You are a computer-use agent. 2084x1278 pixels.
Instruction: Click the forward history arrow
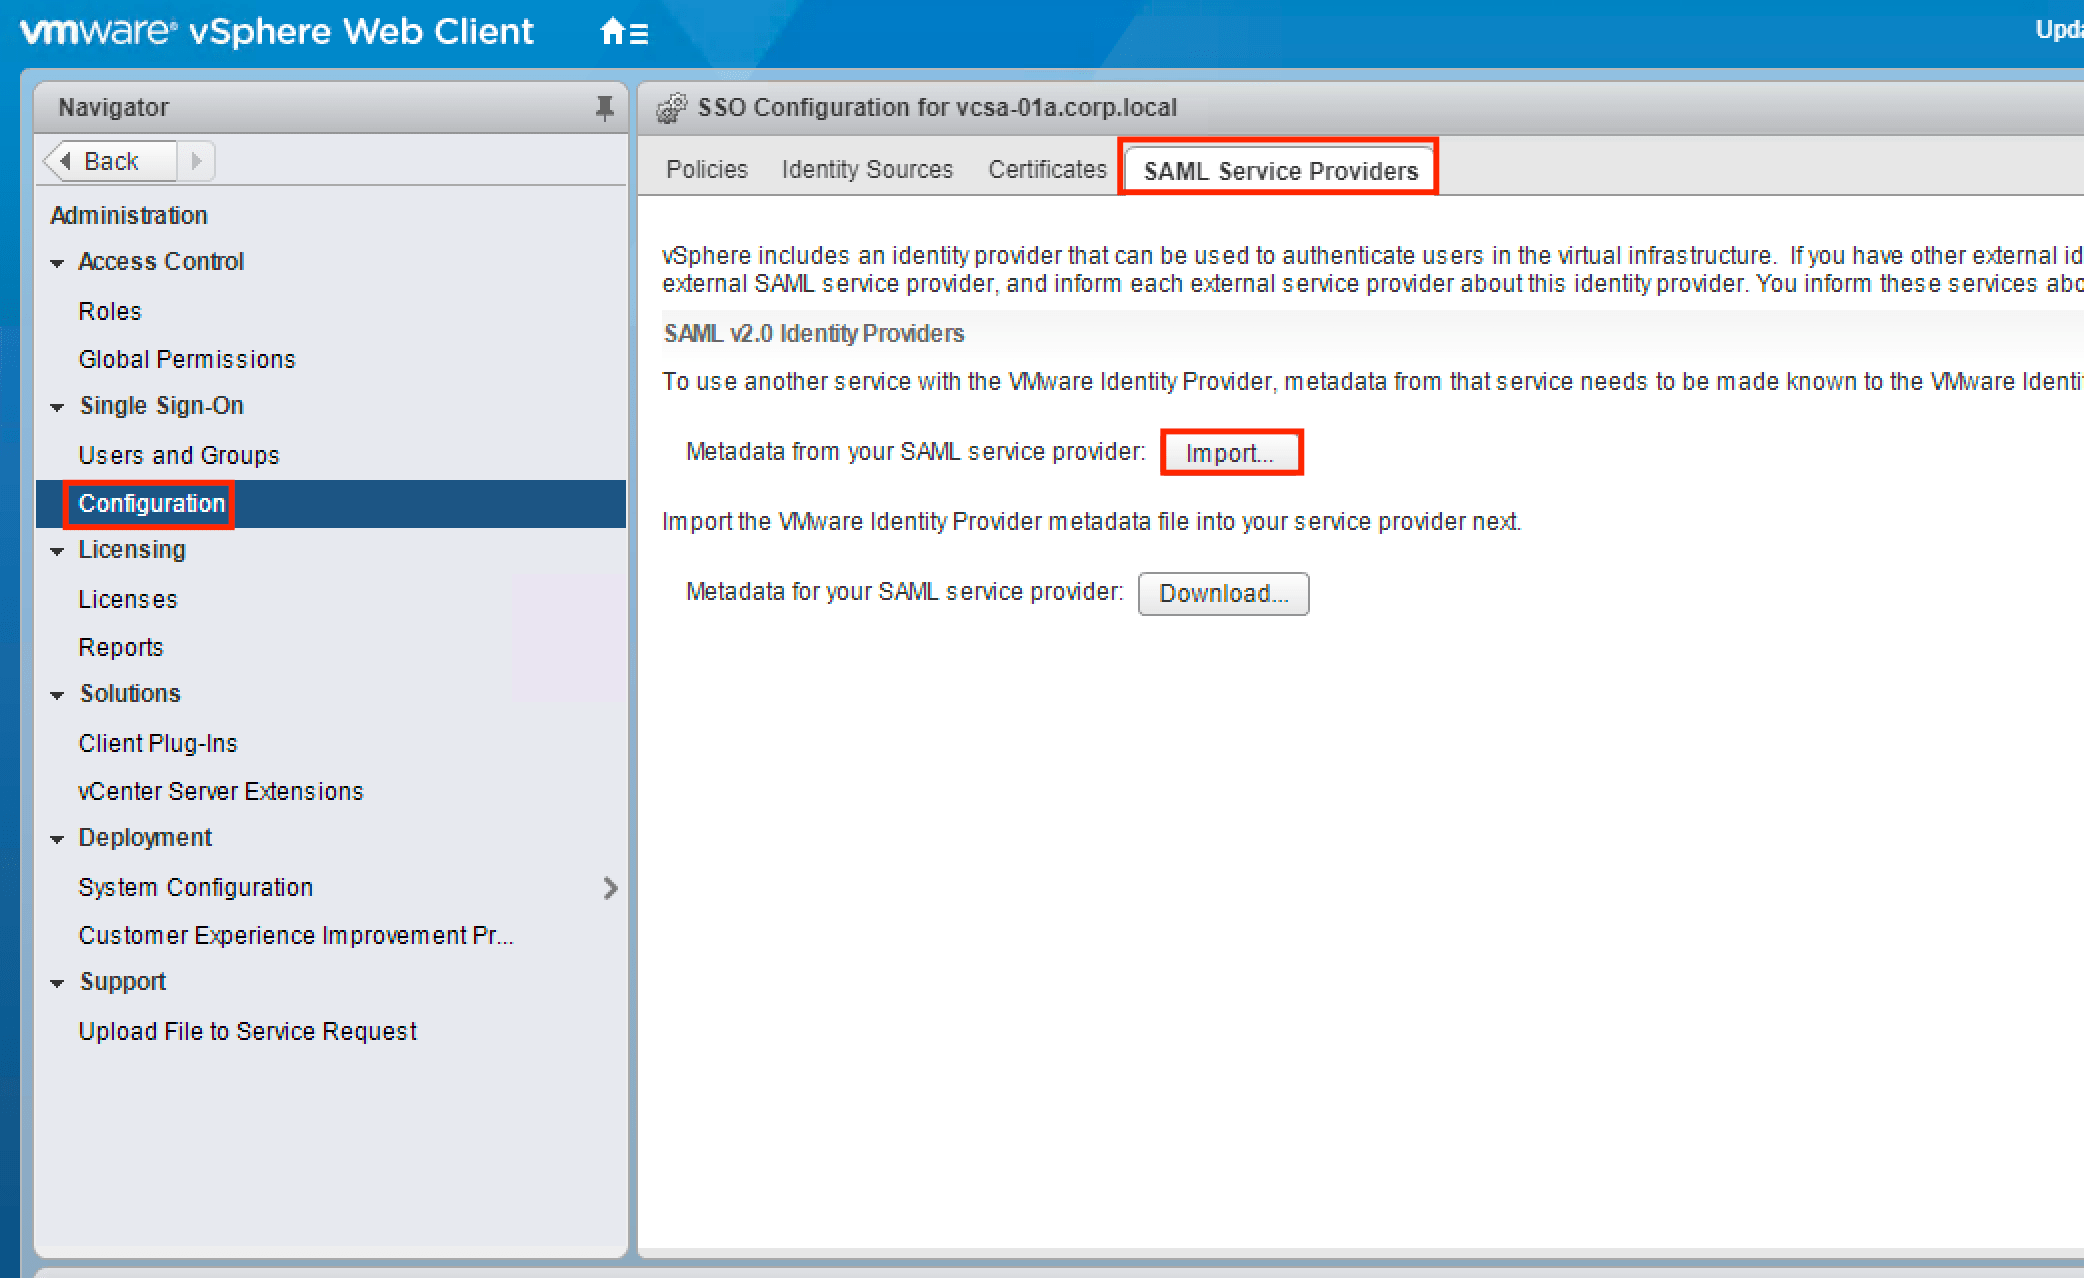[196, 161]
